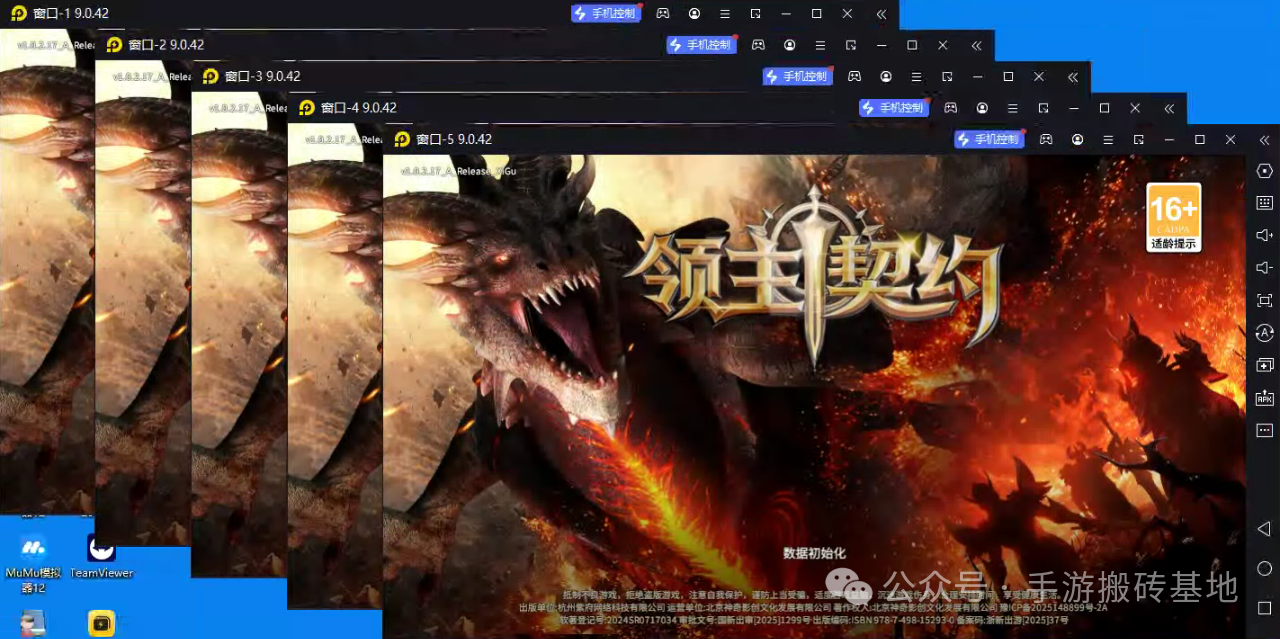The width and height of the screenshot is (1280, 639).
Task: Open the keymapping gamepad icon on 窗口-5
Action: (x=1046, y=139)
